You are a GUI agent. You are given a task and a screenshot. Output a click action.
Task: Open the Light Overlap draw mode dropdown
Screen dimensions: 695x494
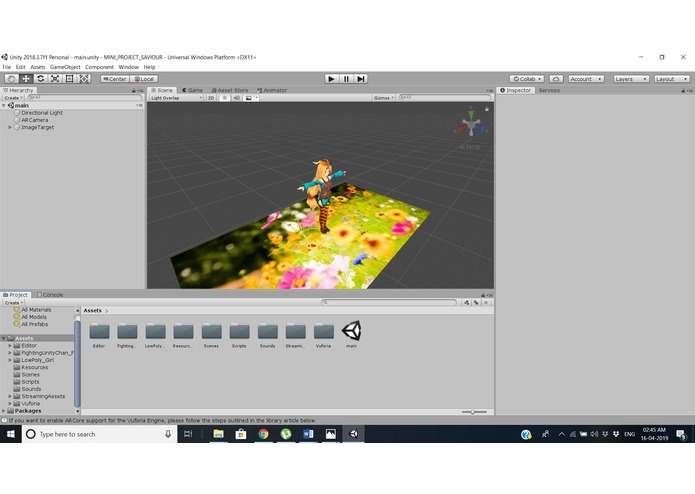point(176,98)
